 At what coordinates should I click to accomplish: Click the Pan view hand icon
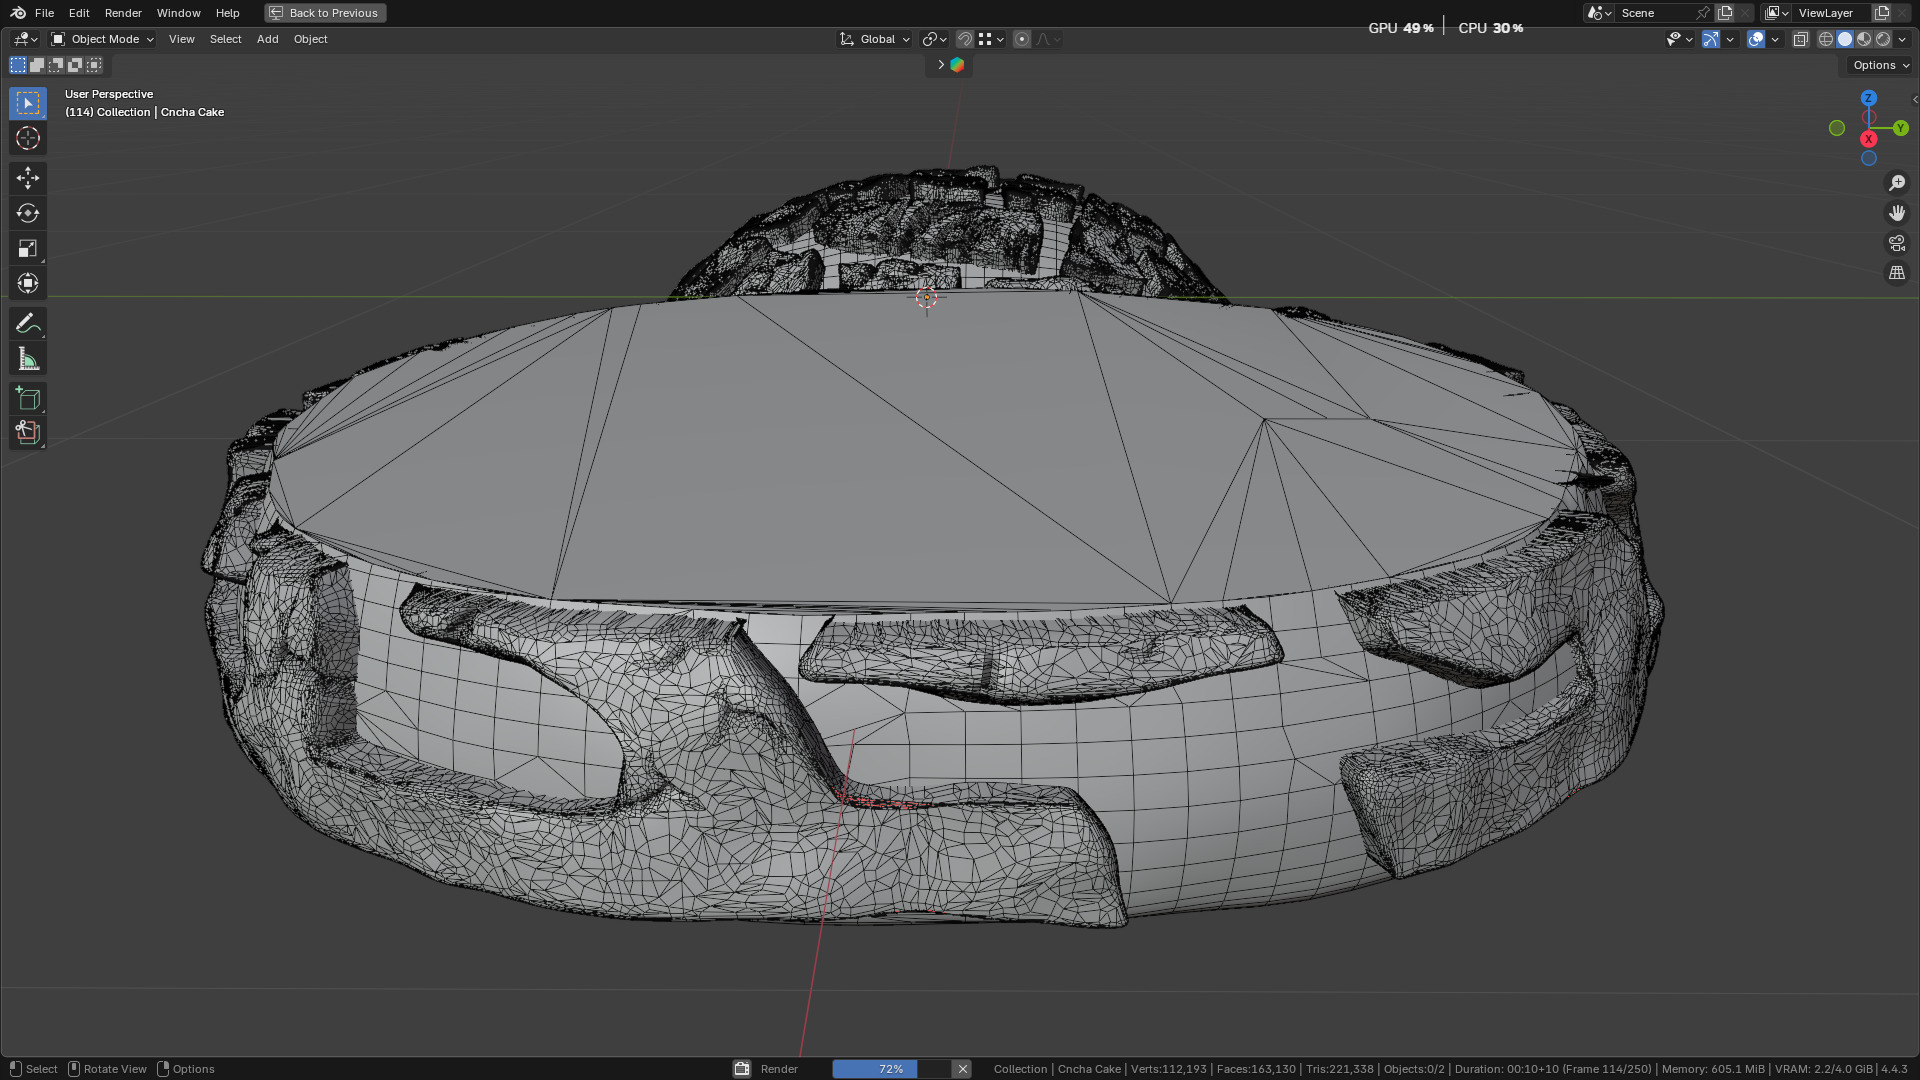[1897, 213]
